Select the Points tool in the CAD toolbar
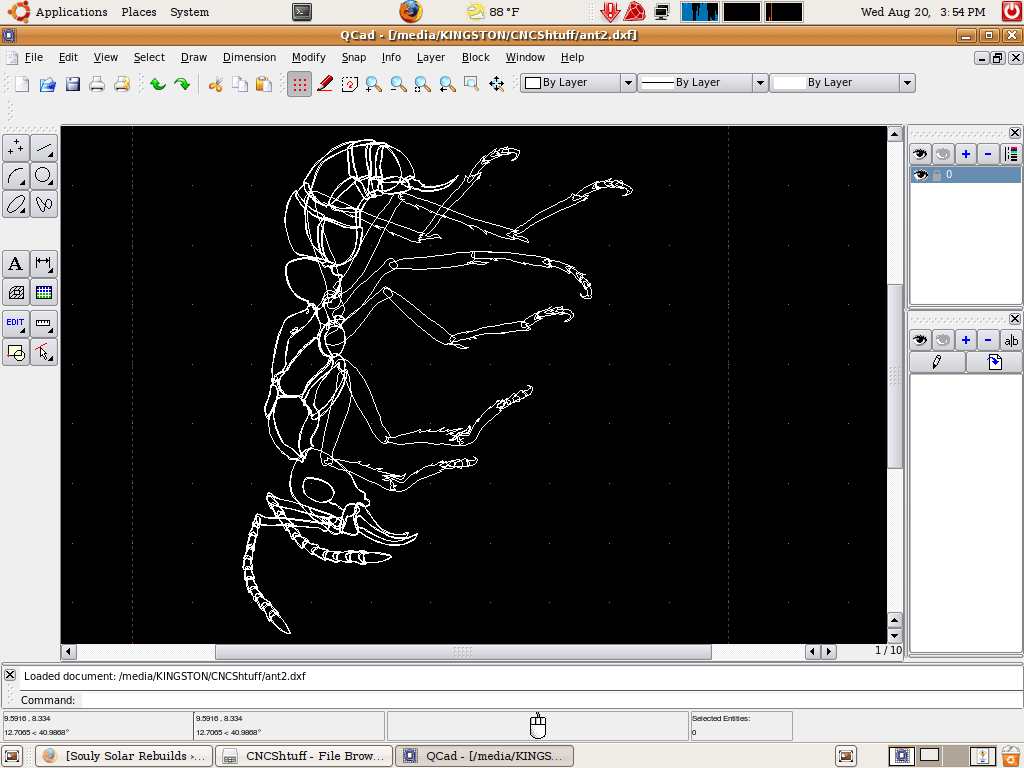This screenshot has height=768, width=1024. click(16, 148)
